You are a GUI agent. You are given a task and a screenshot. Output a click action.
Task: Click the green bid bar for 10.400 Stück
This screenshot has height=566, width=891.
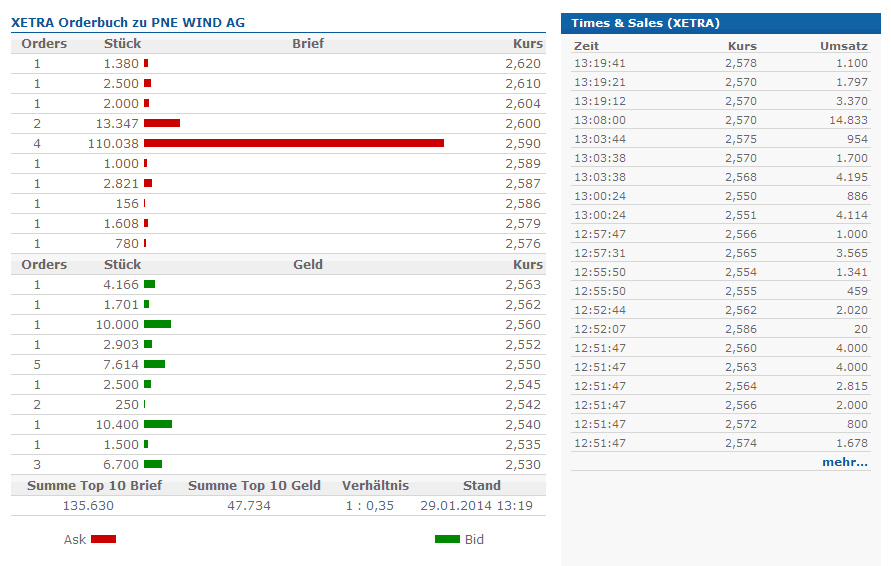click(x=158, y=424)
